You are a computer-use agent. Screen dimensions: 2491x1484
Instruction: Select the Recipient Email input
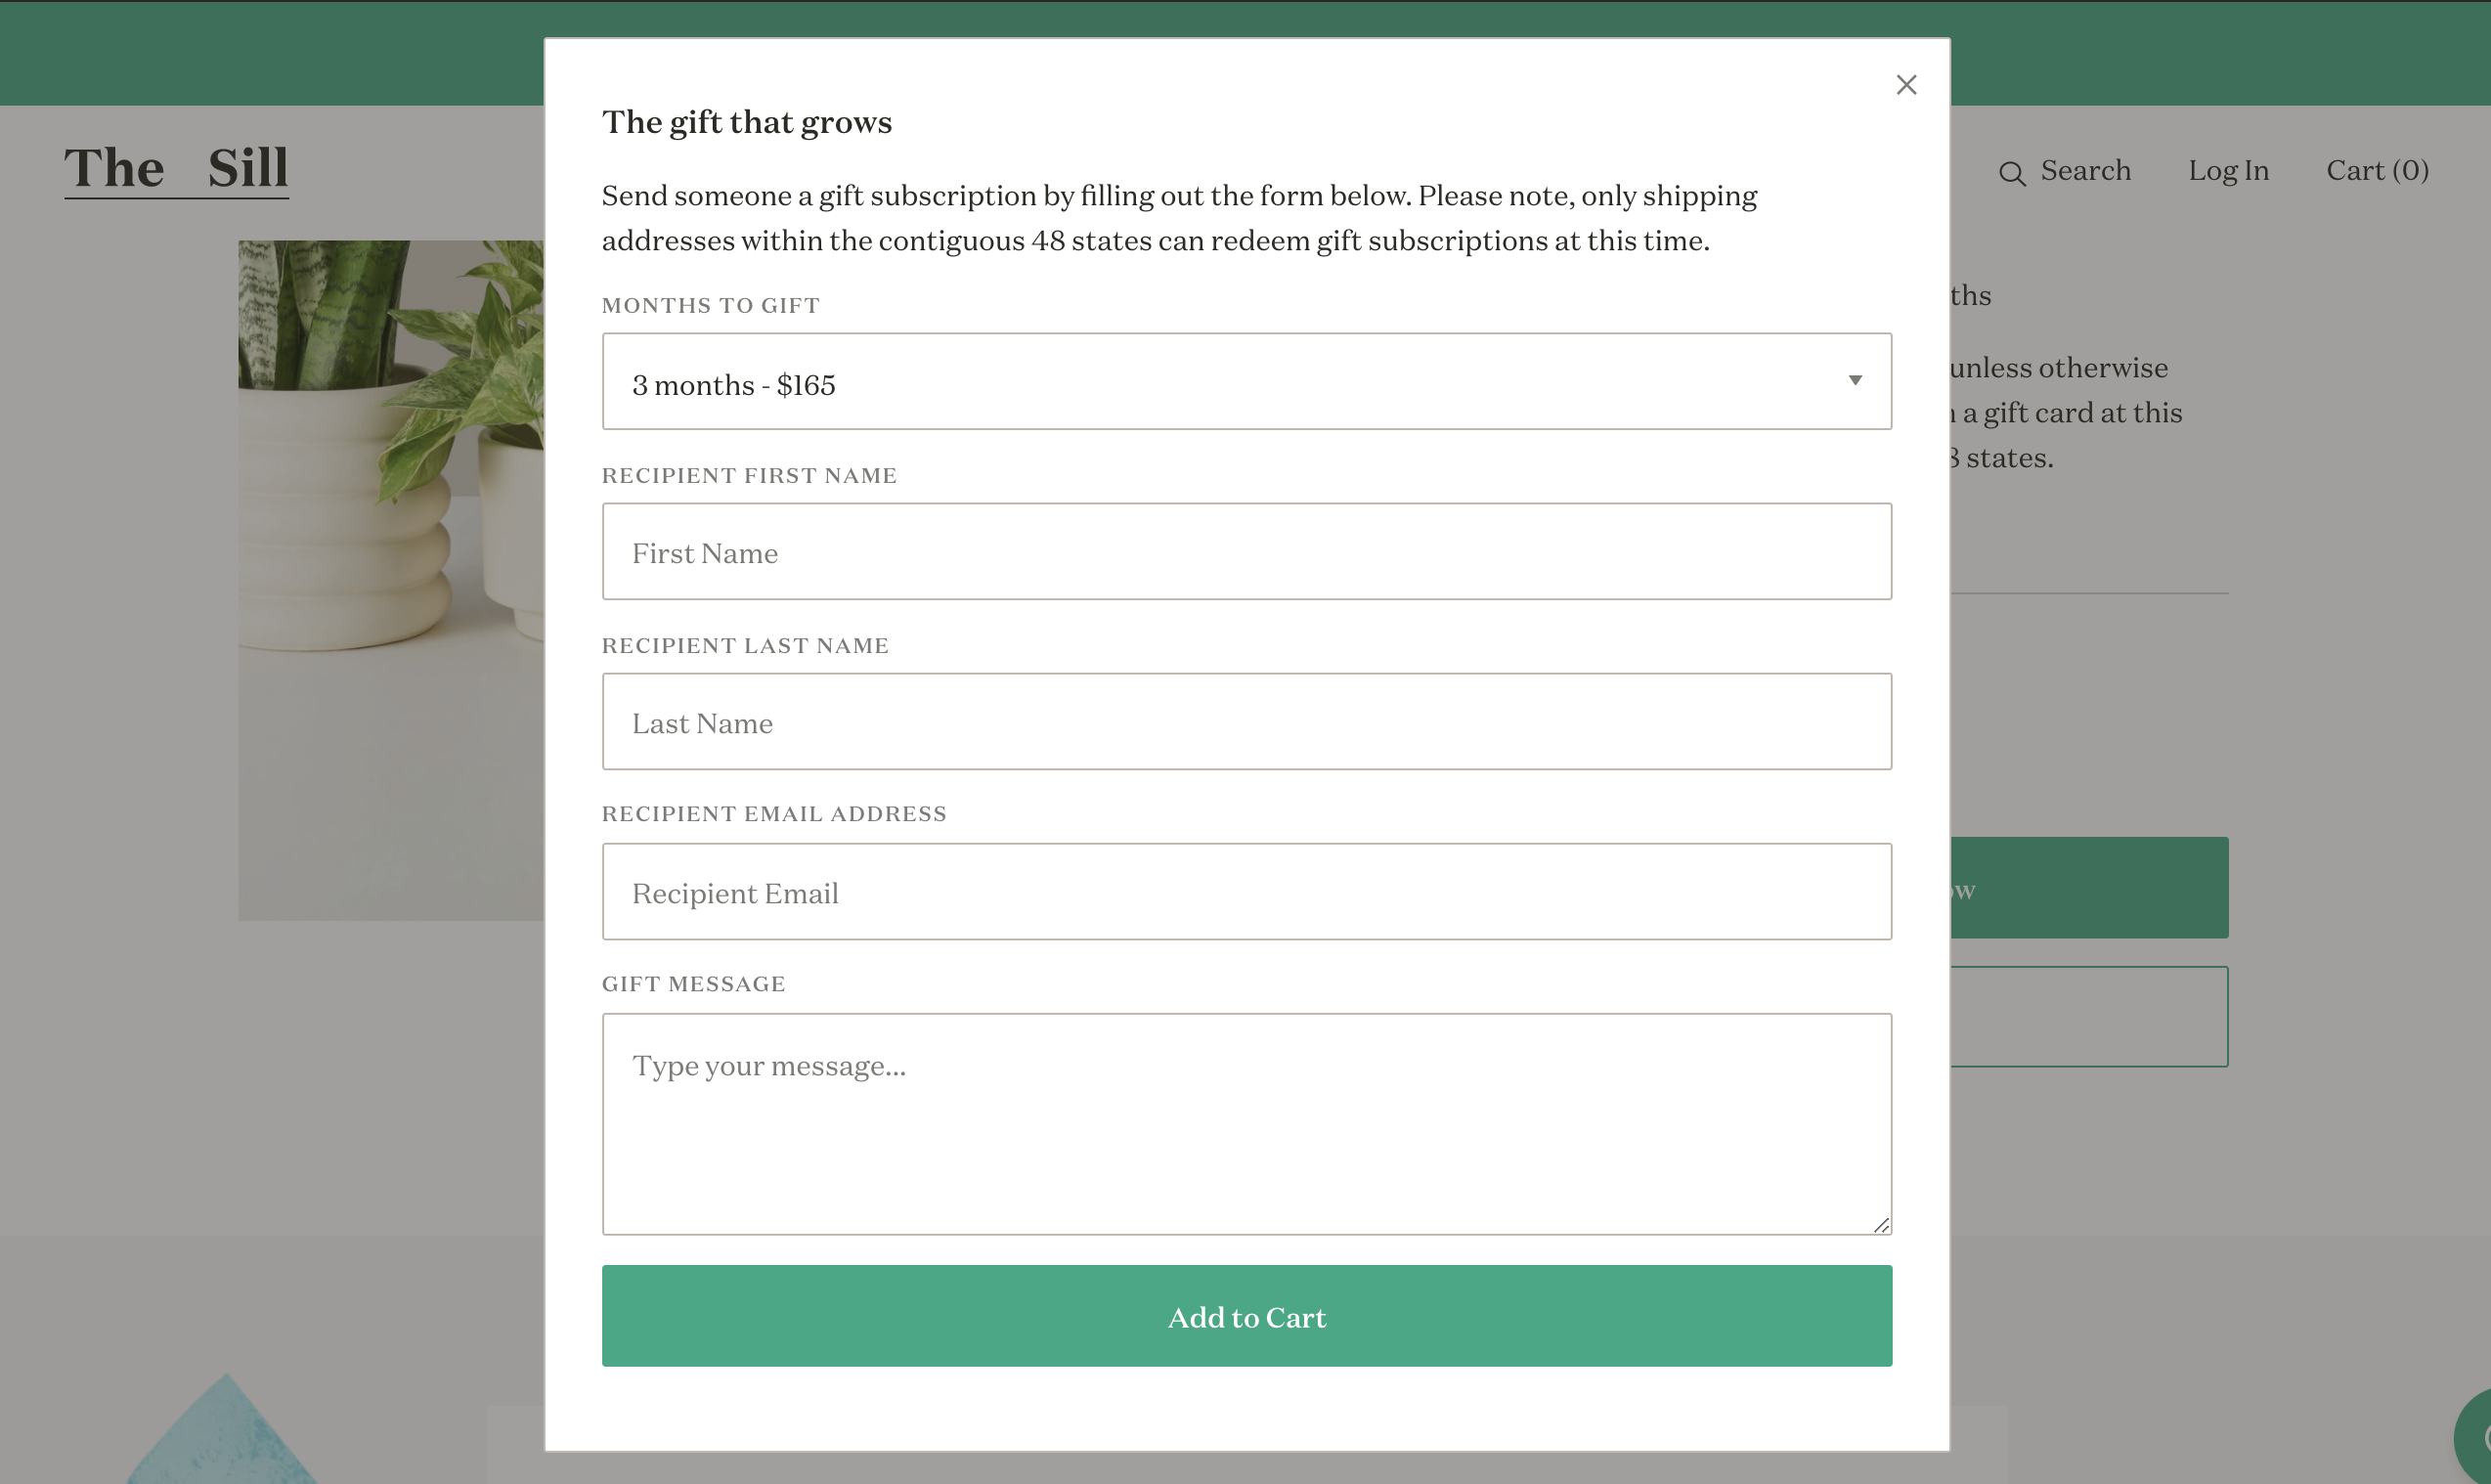click(x=1246, y=892)
